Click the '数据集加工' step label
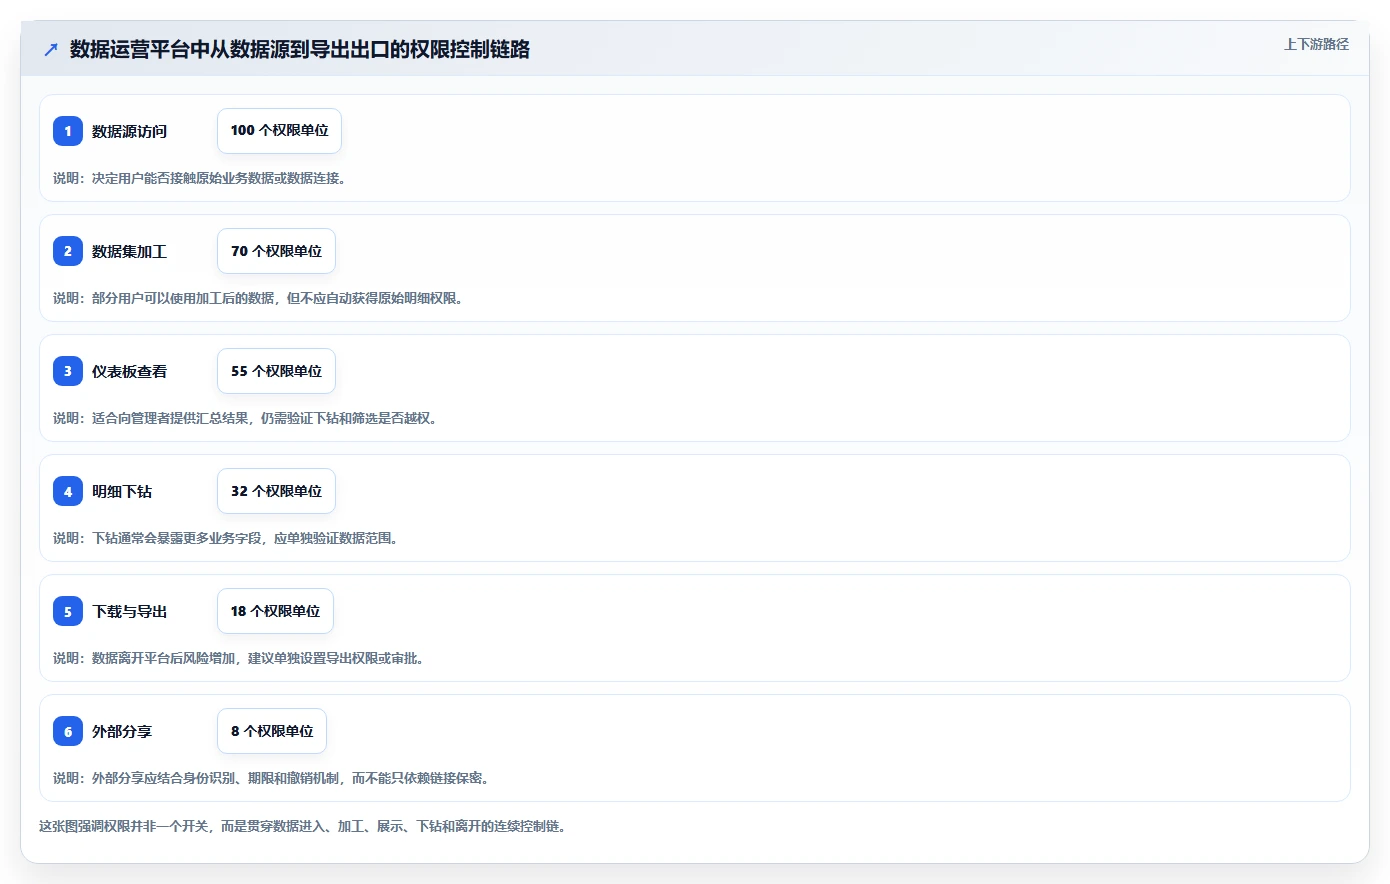The width and height of the screenshot is (1390, 884). [x=129, y=251]
